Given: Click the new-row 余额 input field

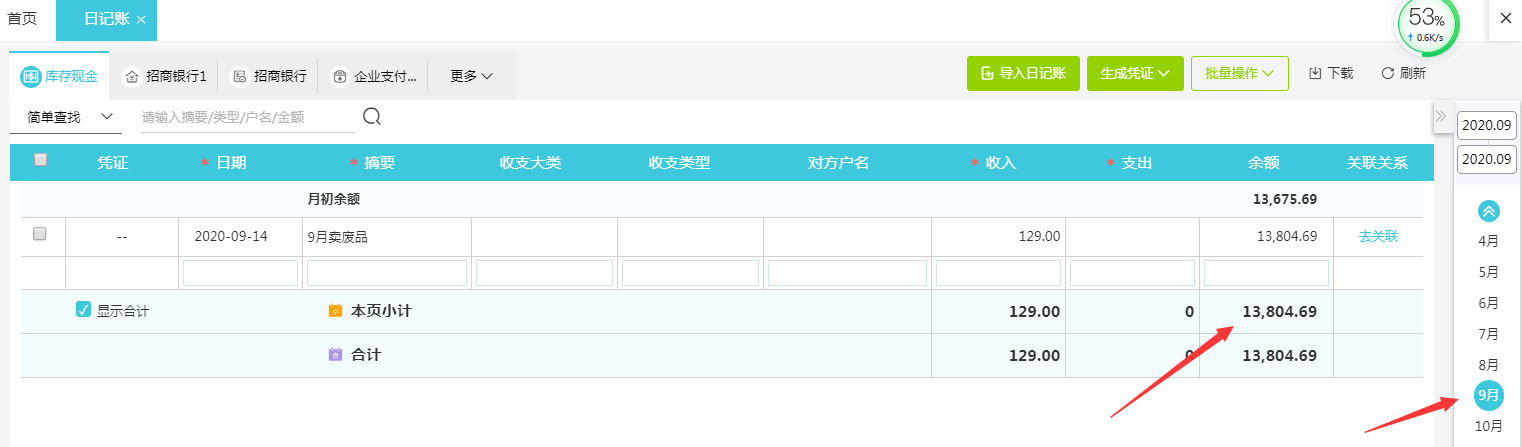Looking at the screenshot, I should pyautogui.click(x=1266, y=273).
